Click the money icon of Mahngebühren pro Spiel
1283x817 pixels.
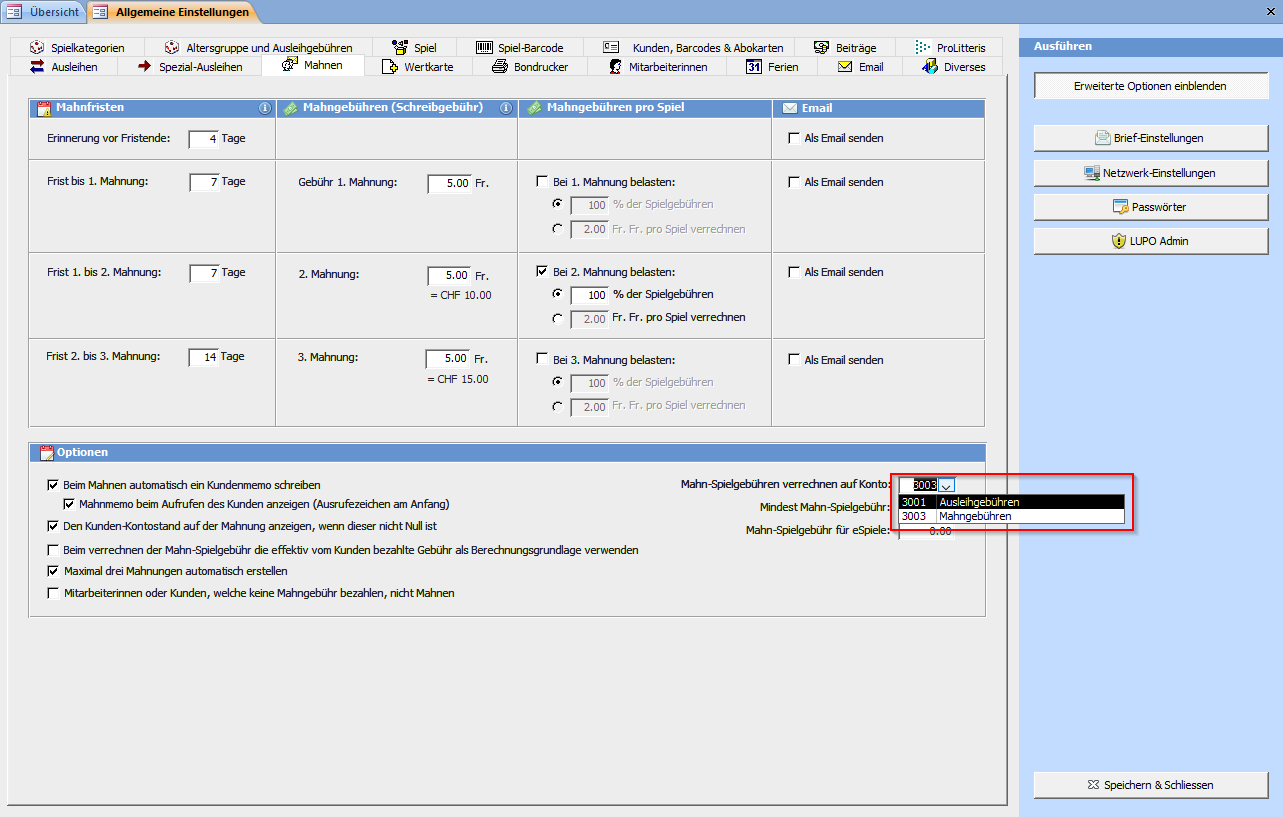tap(535, 108)
